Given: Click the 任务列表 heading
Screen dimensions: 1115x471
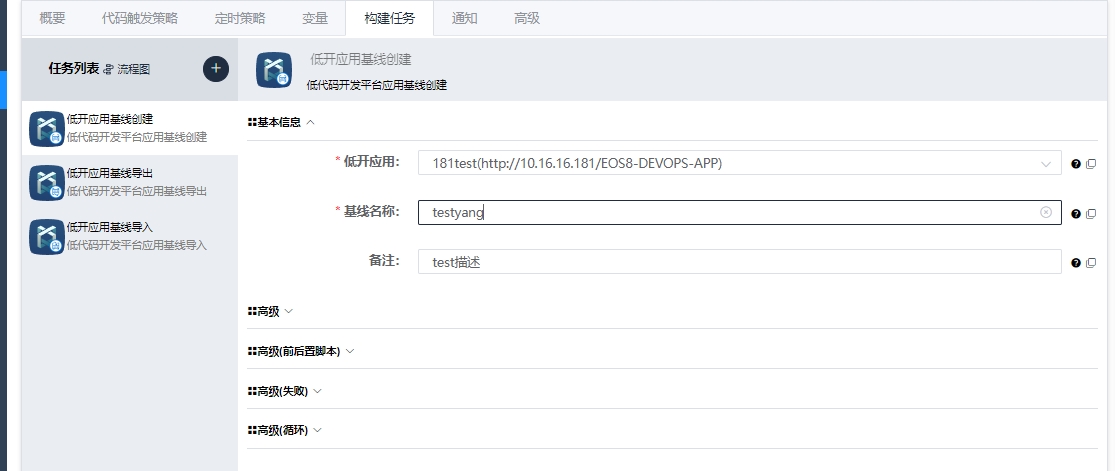Looking at the screenshot, I should click(x=74, y=69).
